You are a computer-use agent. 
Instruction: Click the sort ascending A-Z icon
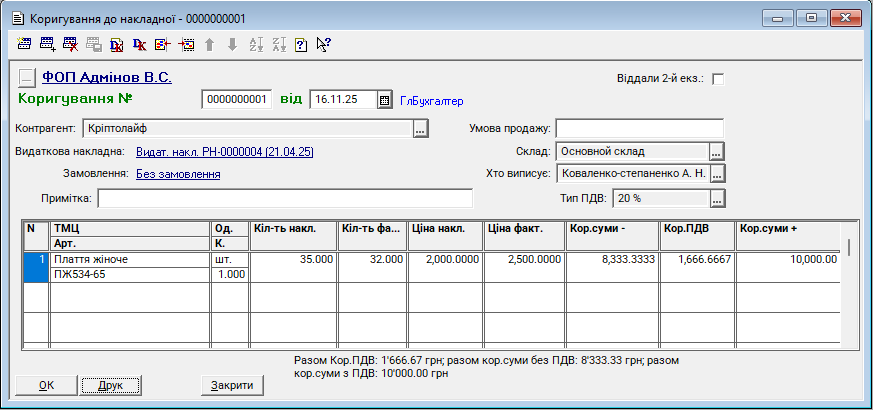255,44
